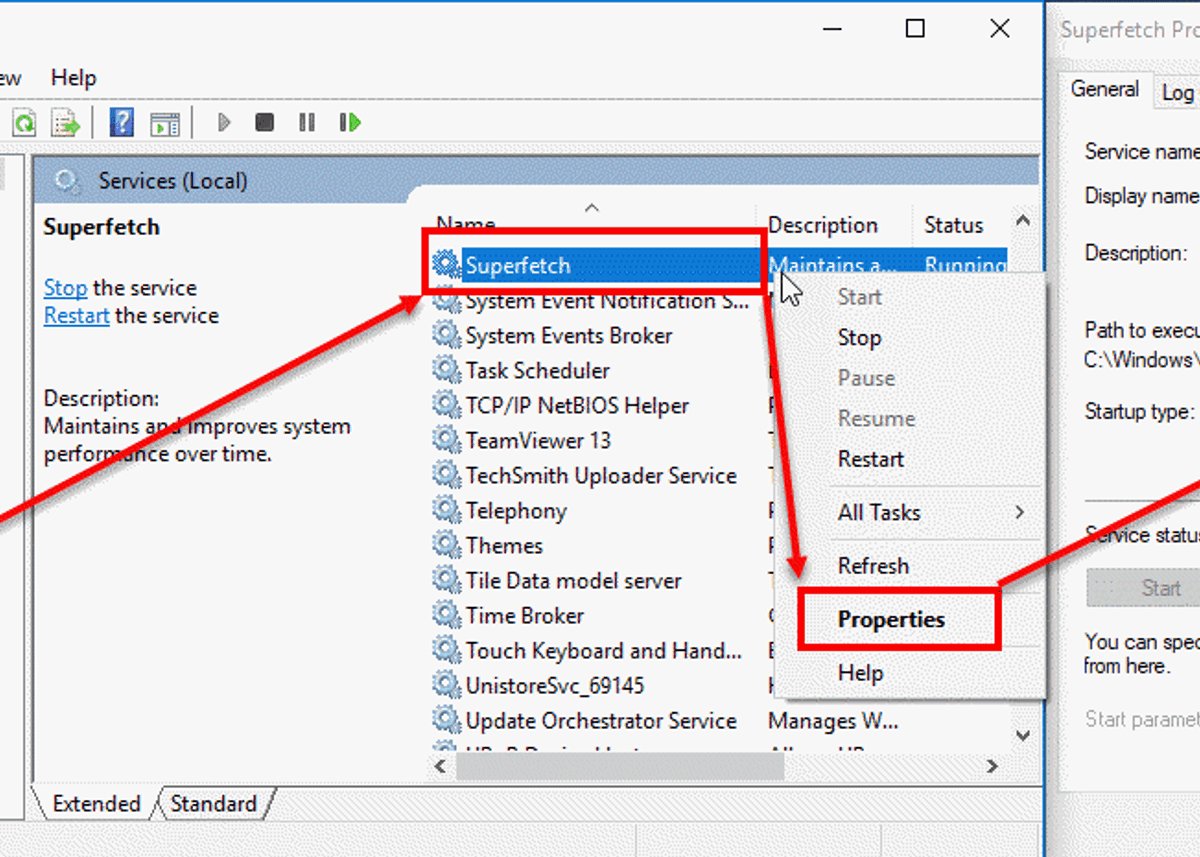
Task: Choose Help in the context menu
Action: (860, 673)
